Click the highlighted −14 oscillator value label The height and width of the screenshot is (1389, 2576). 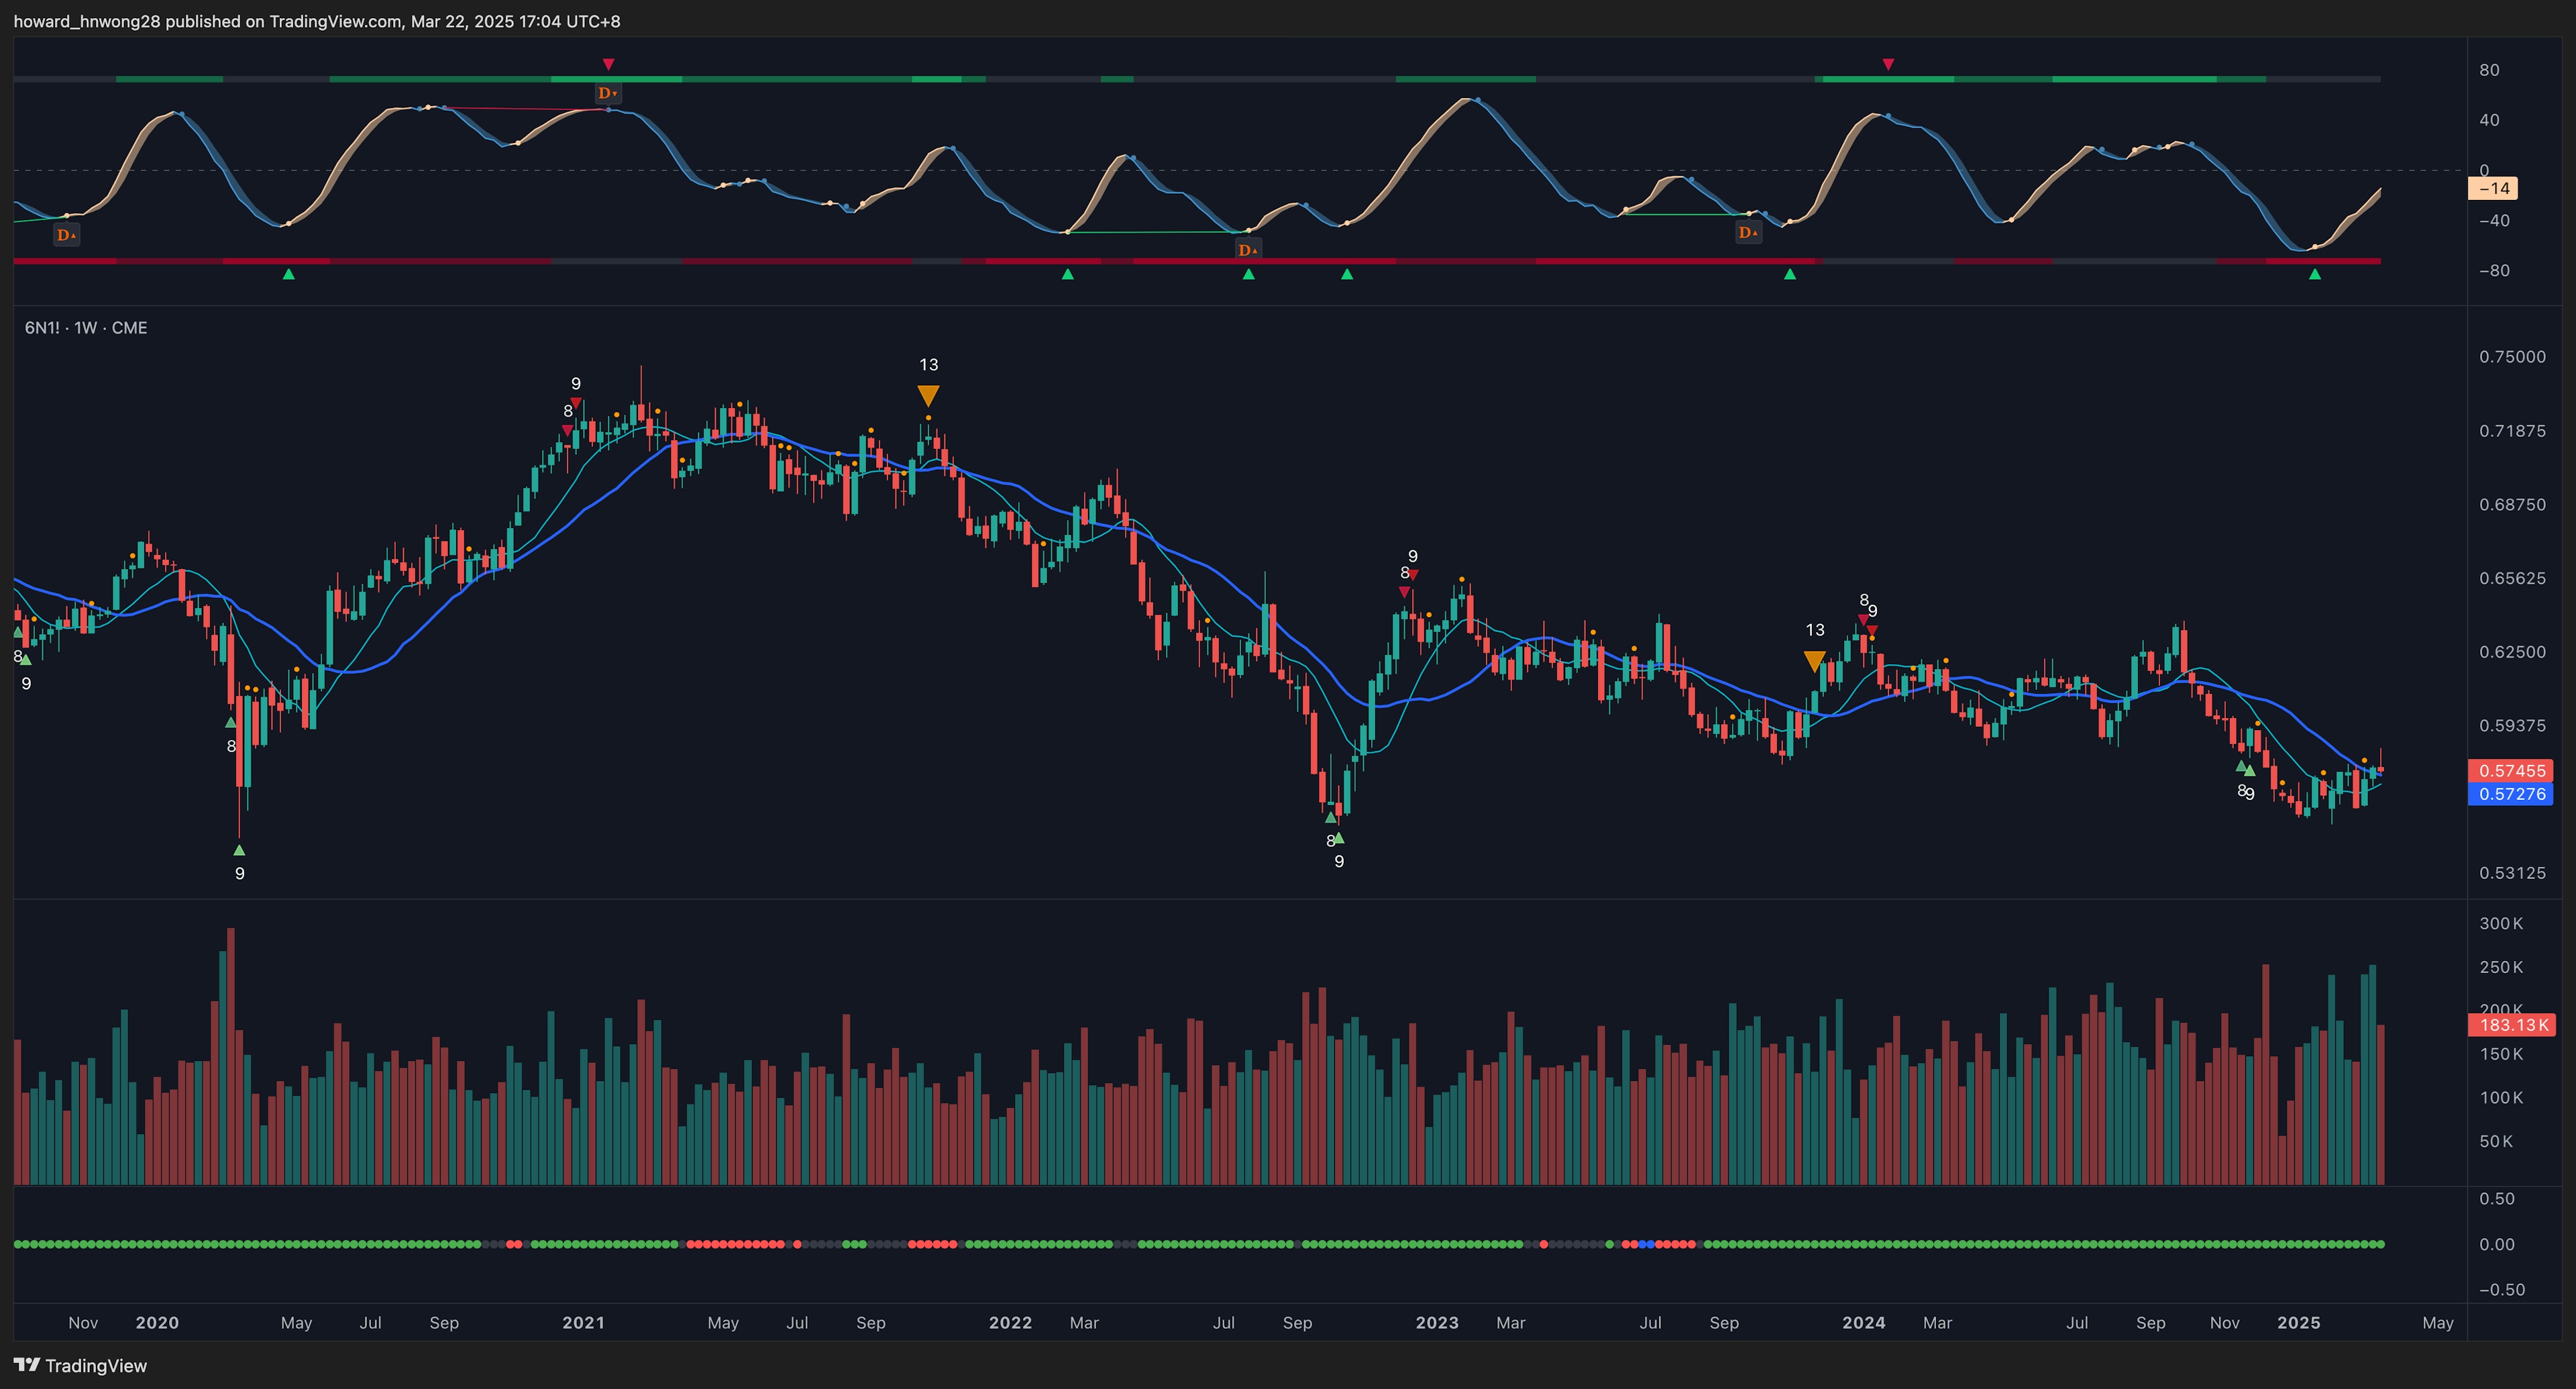click(2494, 188)
